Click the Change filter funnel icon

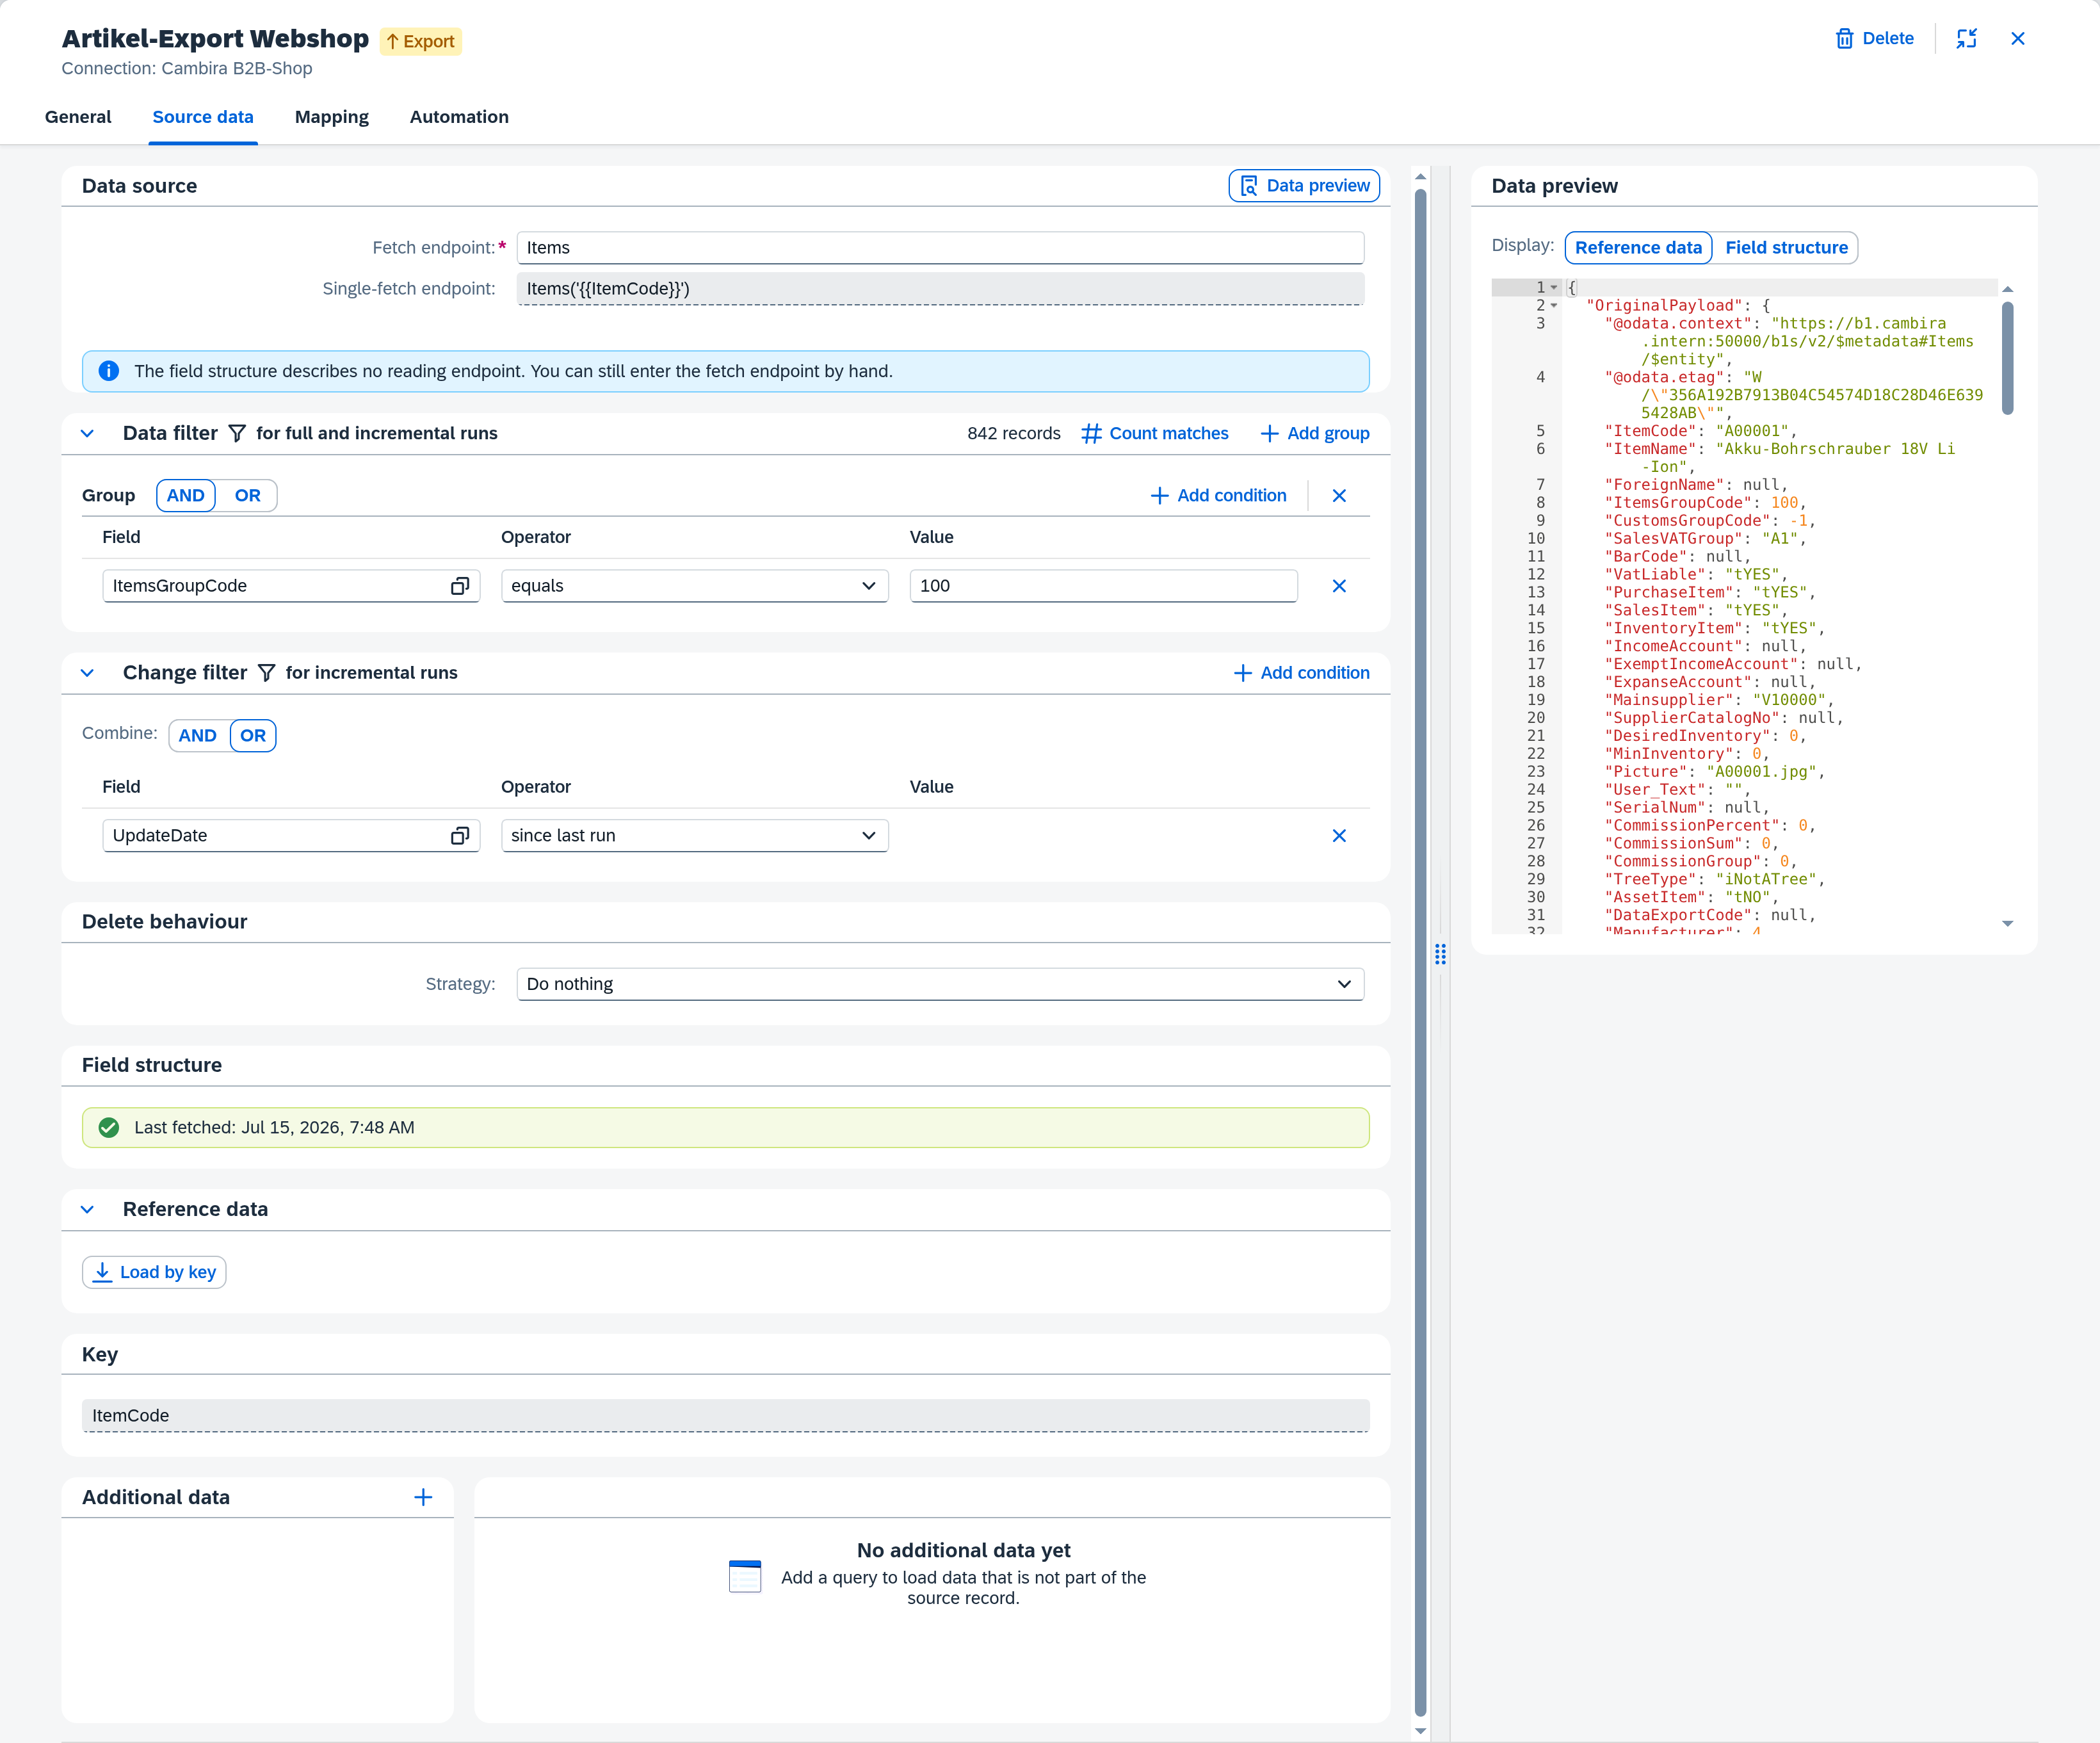[x=266, y=673]
